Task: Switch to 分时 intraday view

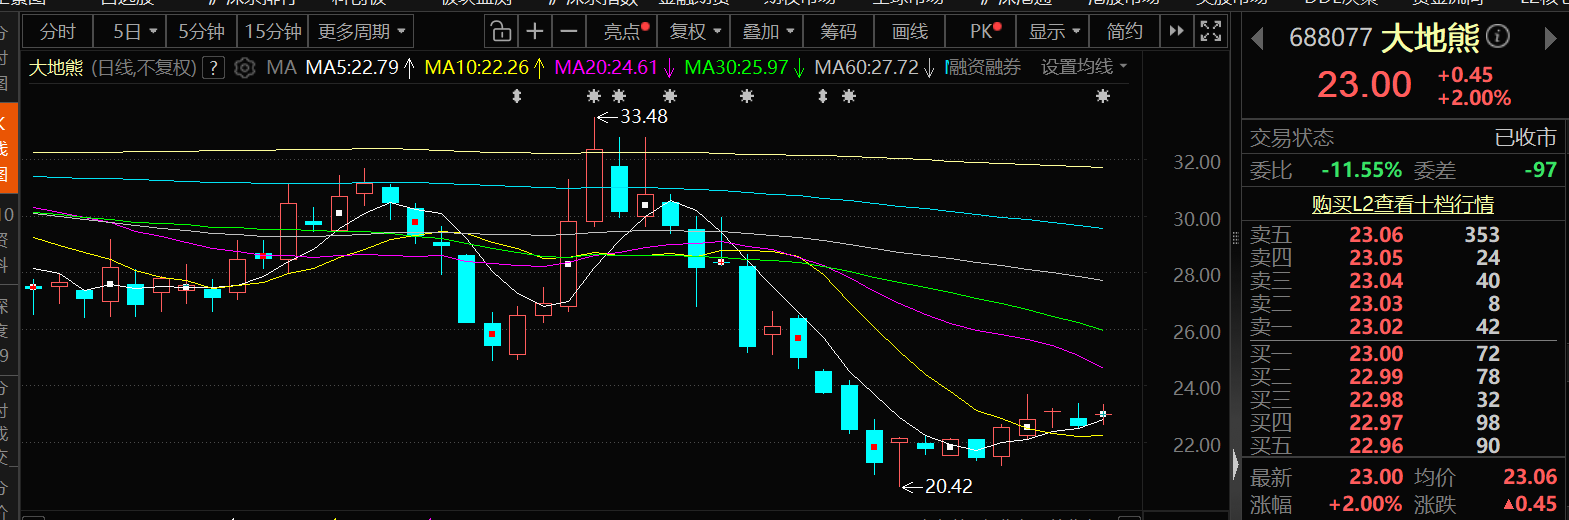Action: point(57,32)
